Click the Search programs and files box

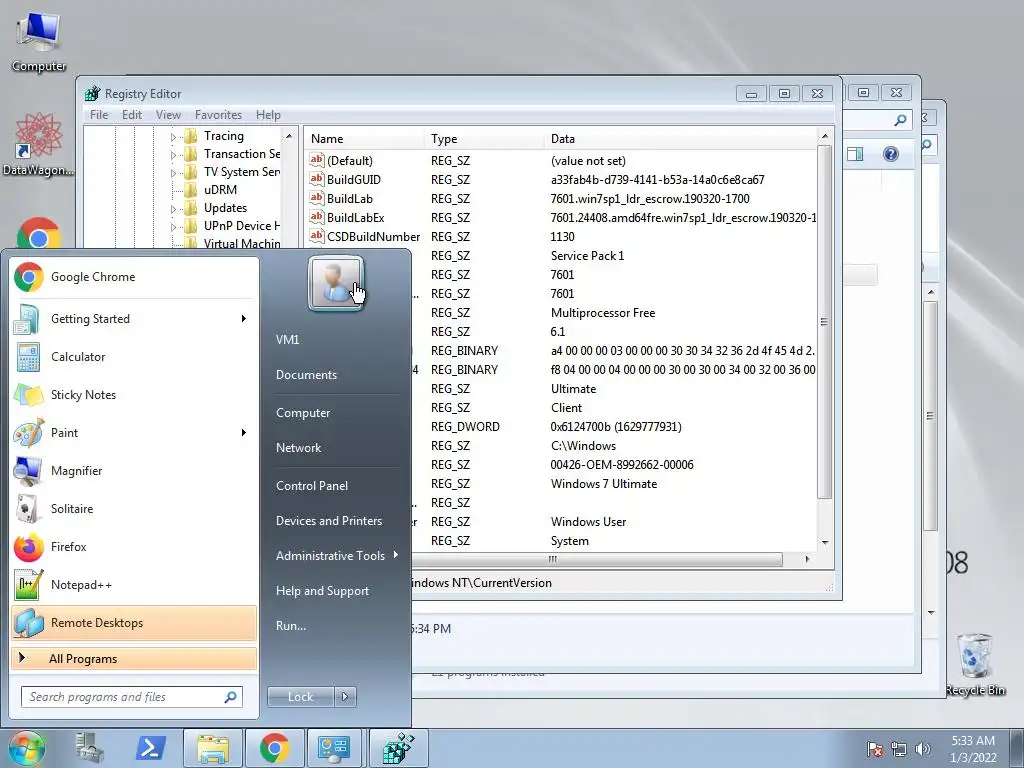[131, 697]
